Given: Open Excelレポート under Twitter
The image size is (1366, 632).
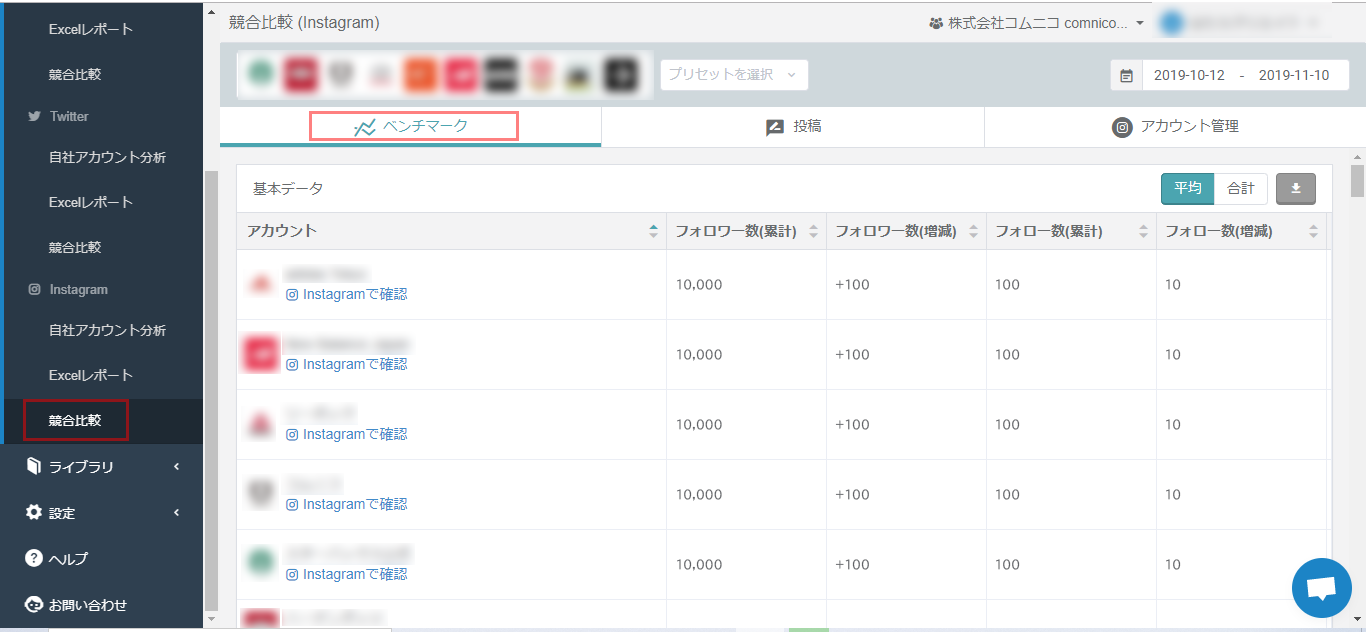Looking at the screenshot, I should [x=91, y=202].
